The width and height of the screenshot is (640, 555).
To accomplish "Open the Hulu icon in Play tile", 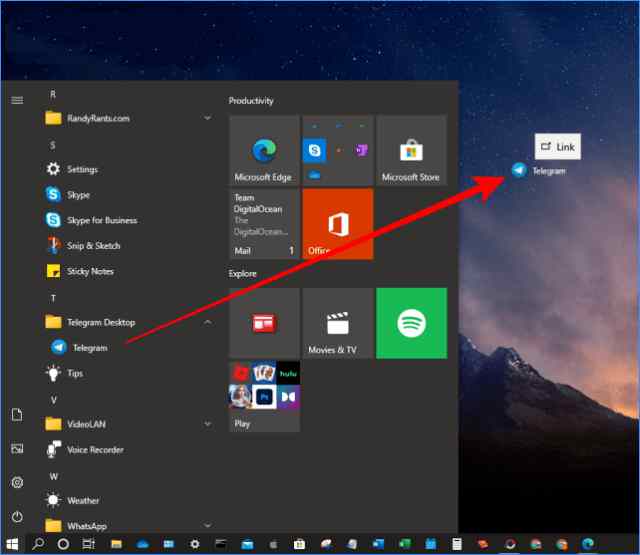I will point(288,373).
